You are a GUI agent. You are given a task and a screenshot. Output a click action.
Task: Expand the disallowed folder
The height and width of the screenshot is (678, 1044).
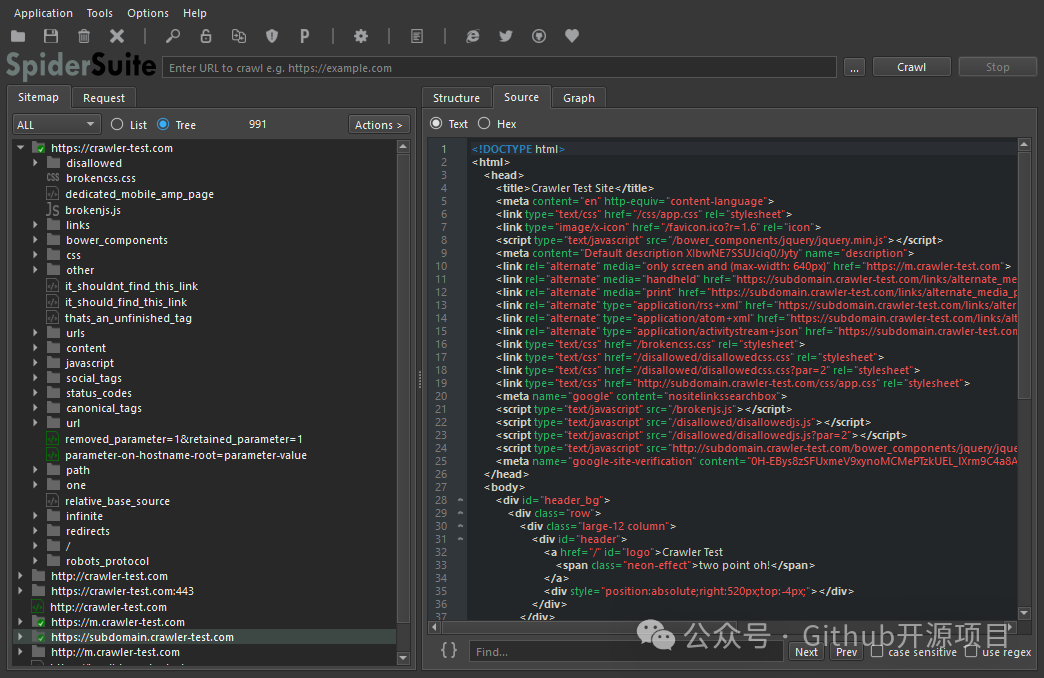35,163
